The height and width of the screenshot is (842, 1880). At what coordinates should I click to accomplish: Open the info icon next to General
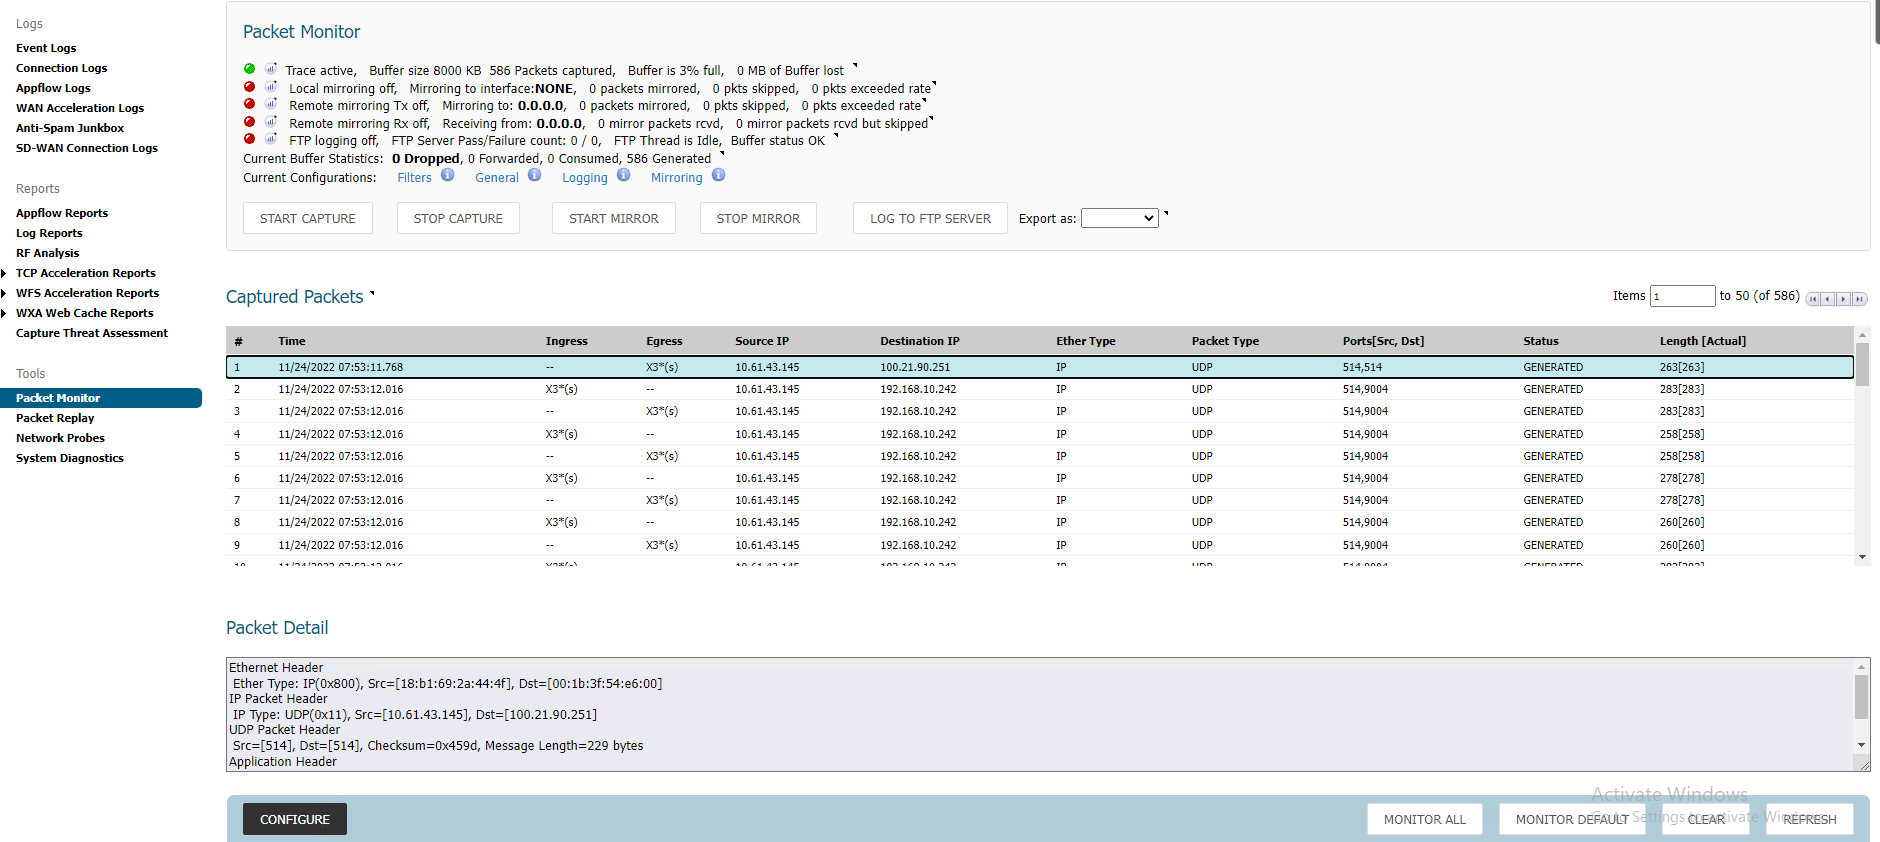535,175
